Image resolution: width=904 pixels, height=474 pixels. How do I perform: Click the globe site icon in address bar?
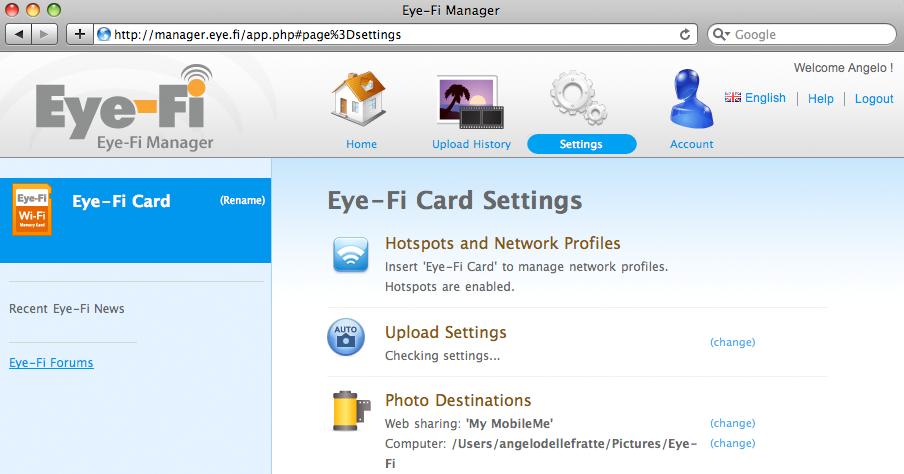pos(104,35)
